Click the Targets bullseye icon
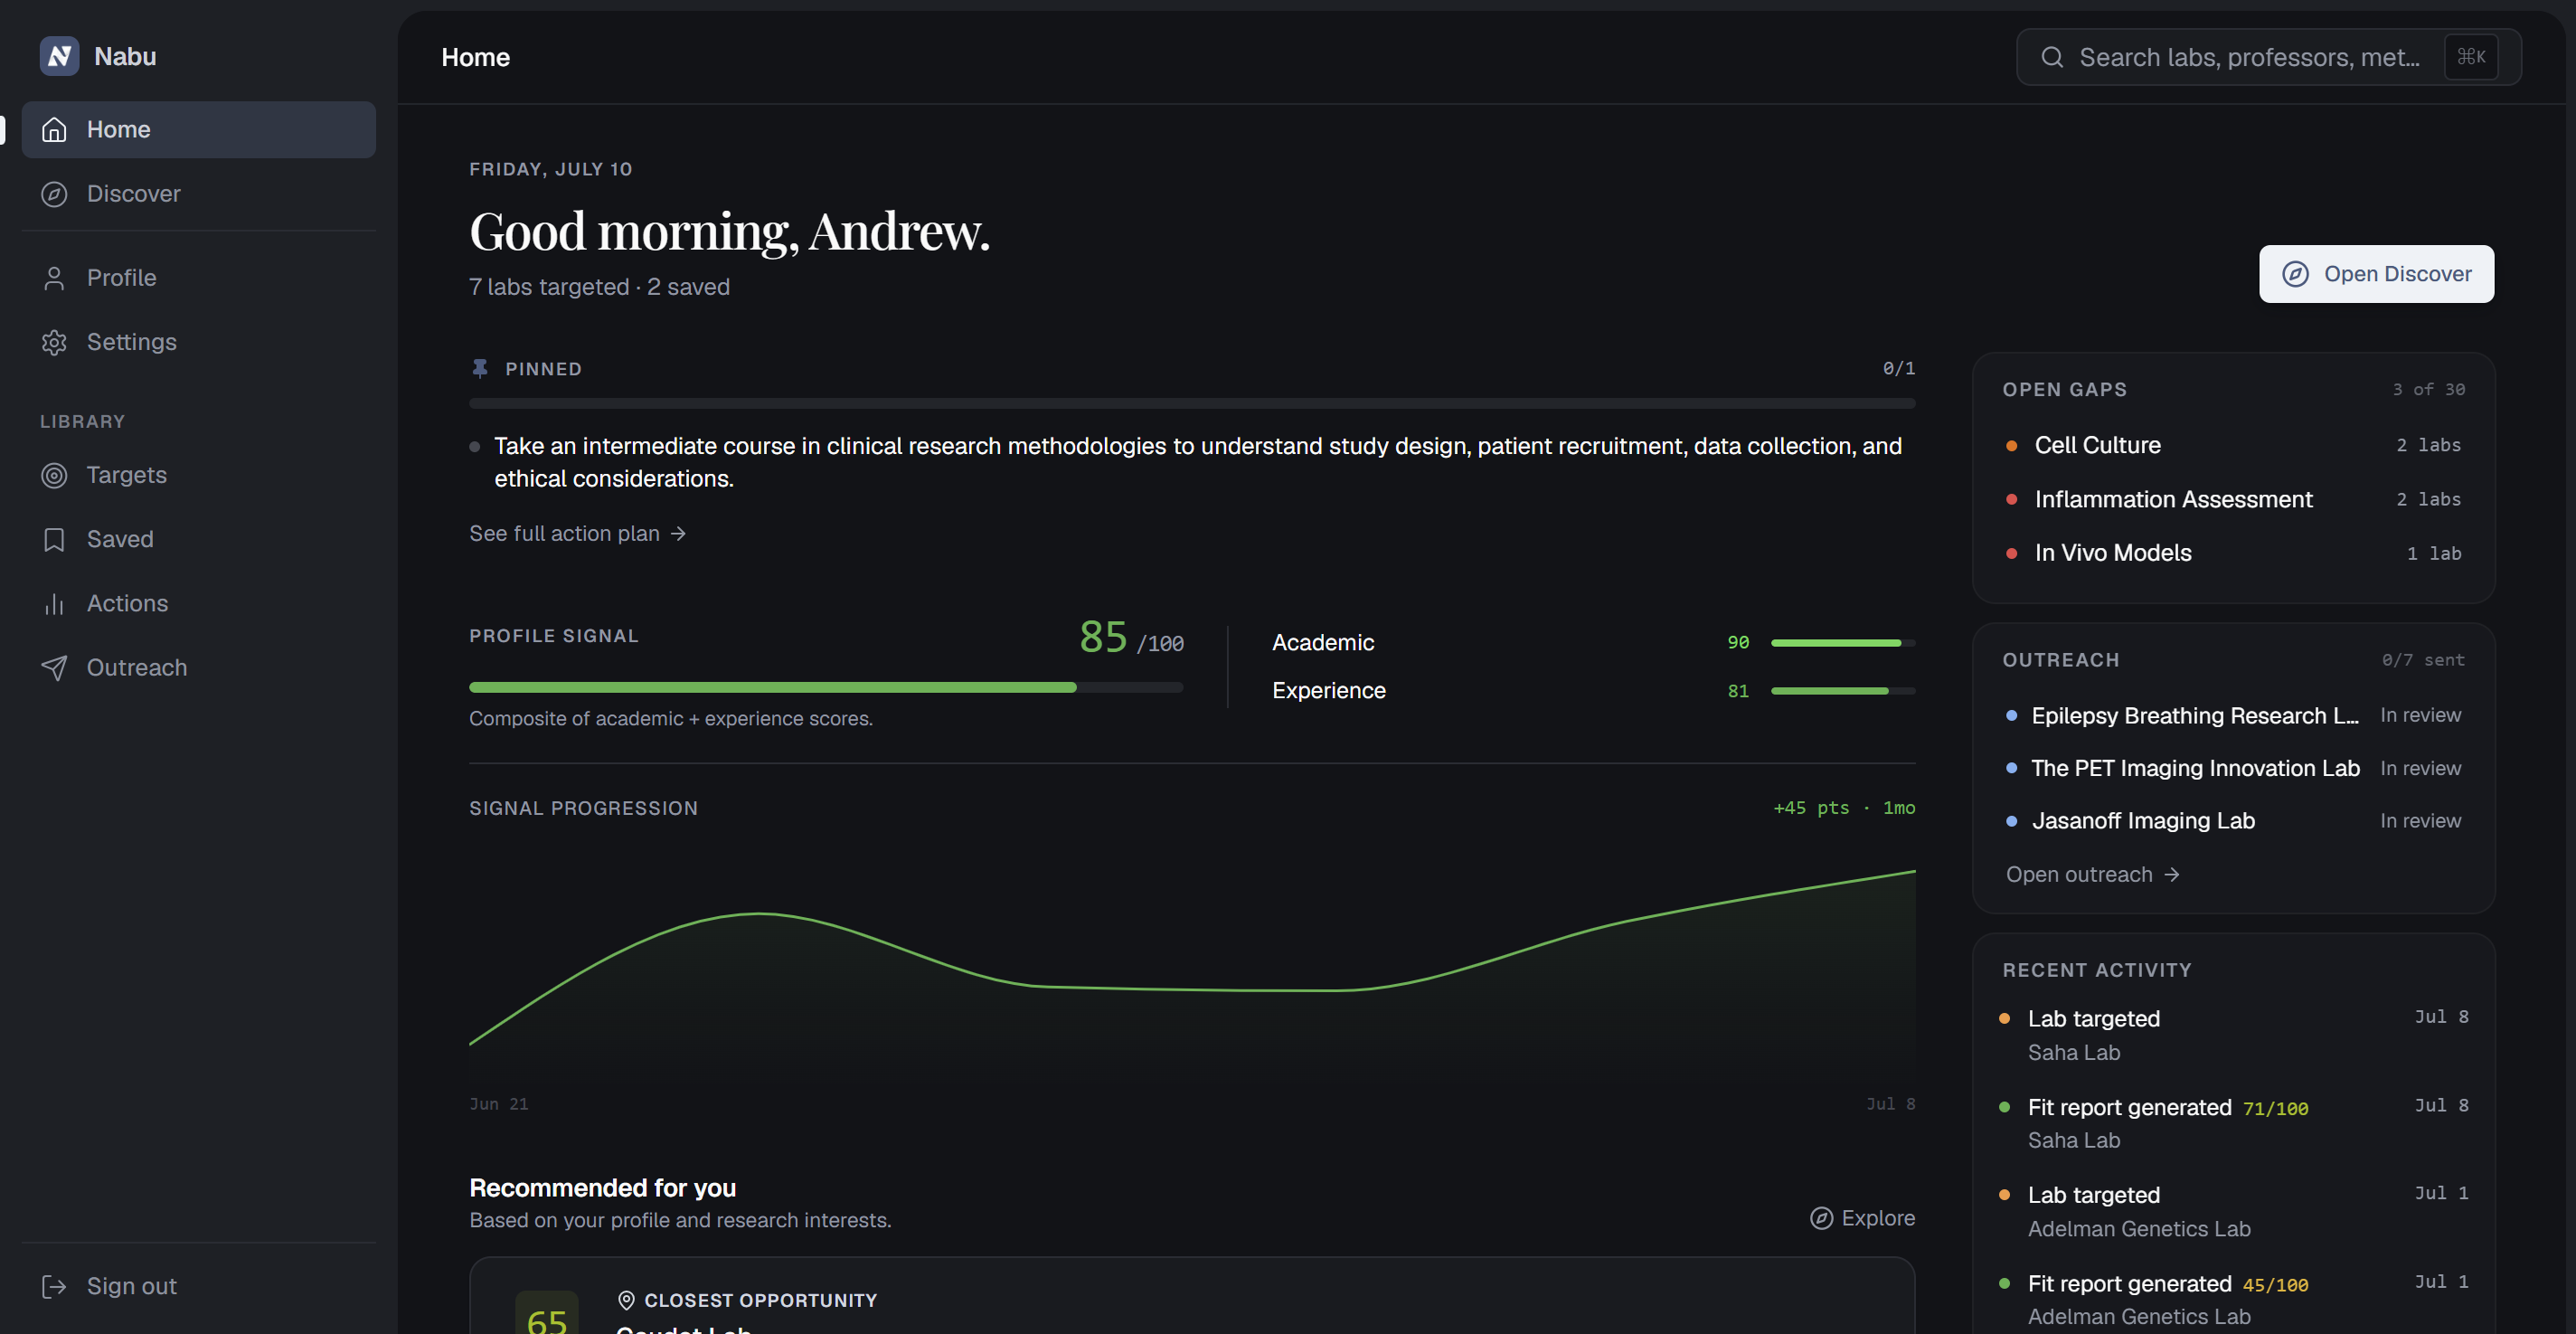 click(54, 475)
